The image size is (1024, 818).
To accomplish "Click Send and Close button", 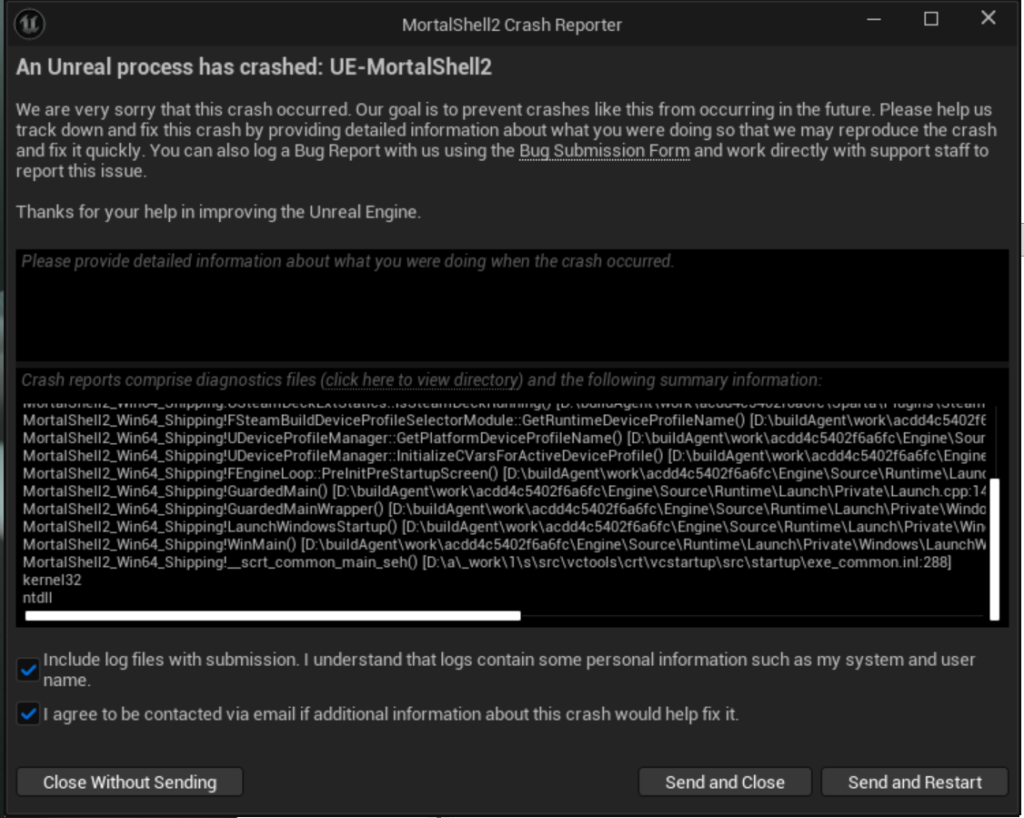I will [x=725, y=782].
